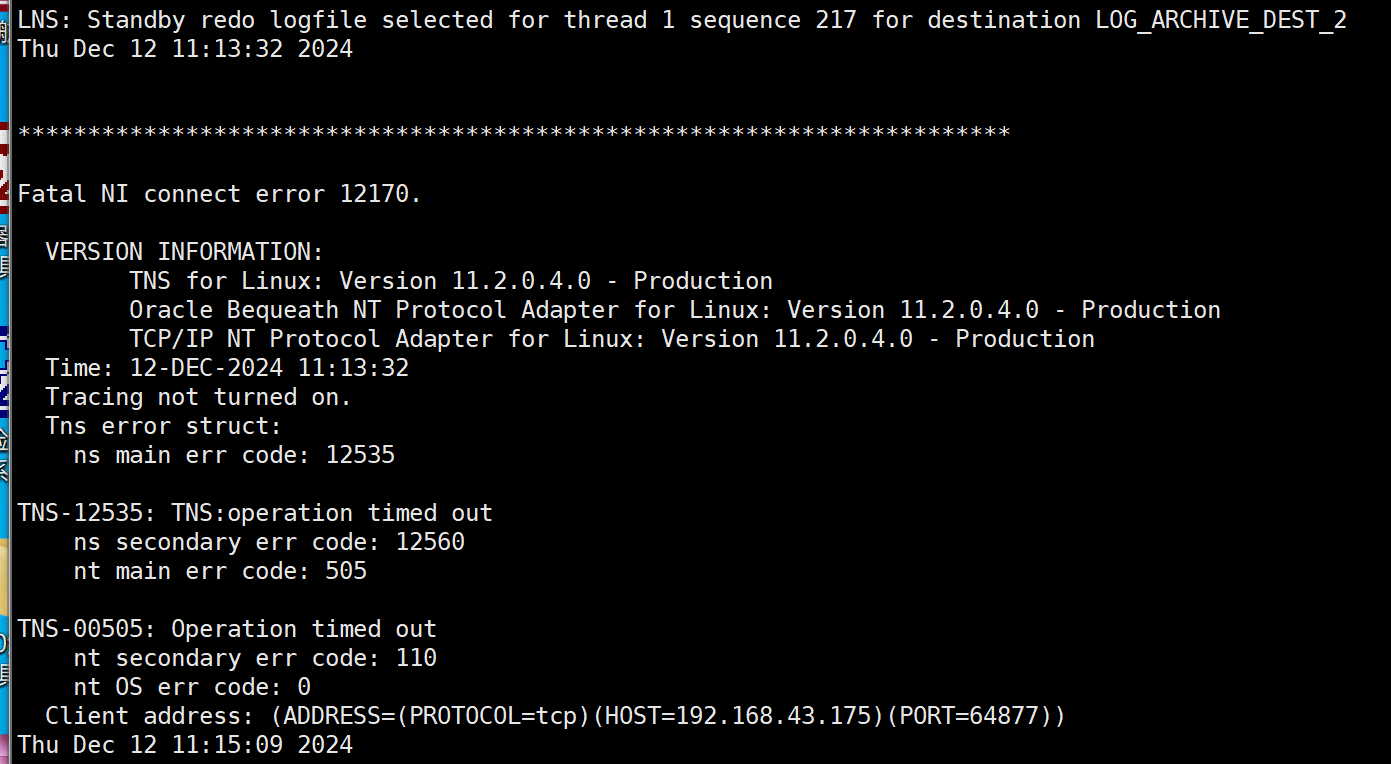Click the row of asterisks separator
1391x764 pixels.
point(513,133)
